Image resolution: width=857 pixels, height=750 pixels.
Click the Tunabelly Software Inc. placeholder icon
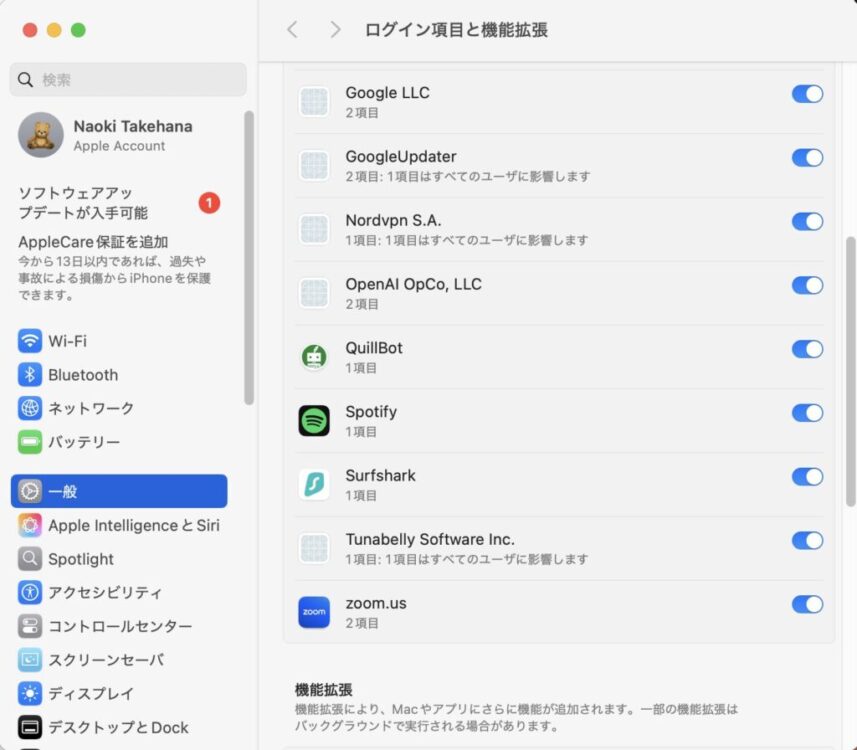click(314, 548)
